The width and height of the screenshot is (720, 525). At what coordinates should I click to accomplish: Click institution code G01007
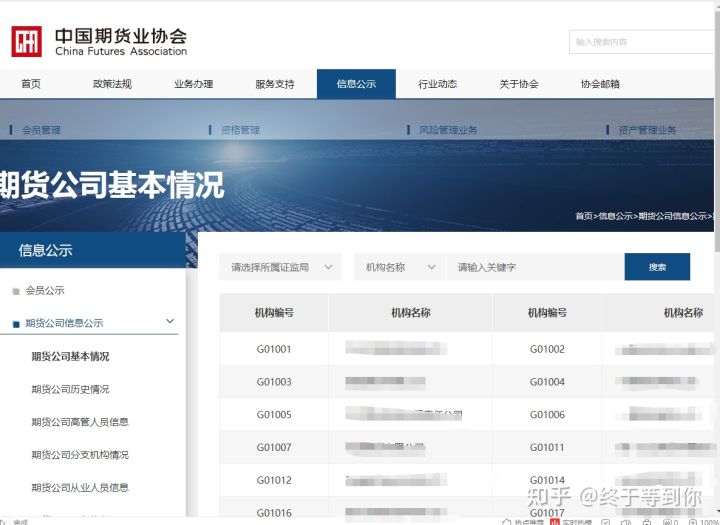point(274,447)
